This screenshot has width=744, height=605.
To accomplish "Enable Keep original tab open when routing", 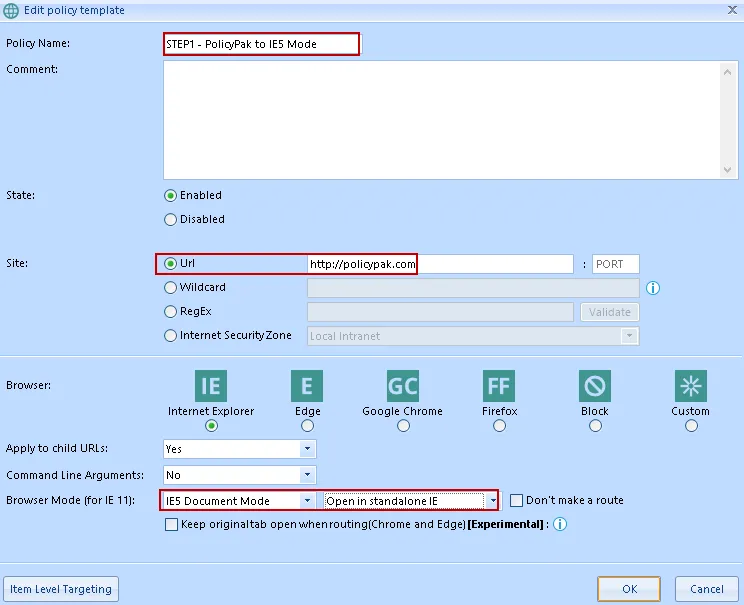I will (171, 524).
